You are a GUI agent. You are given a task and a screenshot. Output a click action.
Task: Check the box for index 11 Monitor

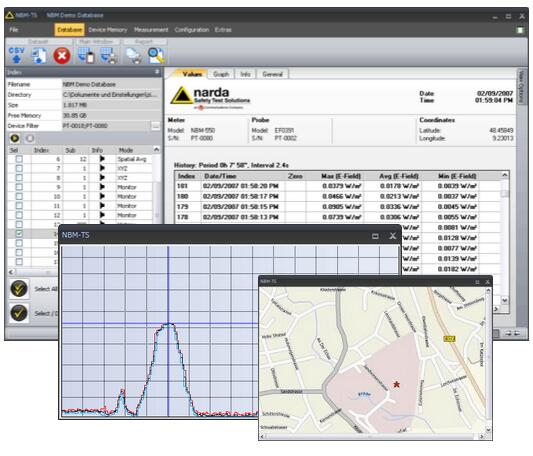(19, 206)
